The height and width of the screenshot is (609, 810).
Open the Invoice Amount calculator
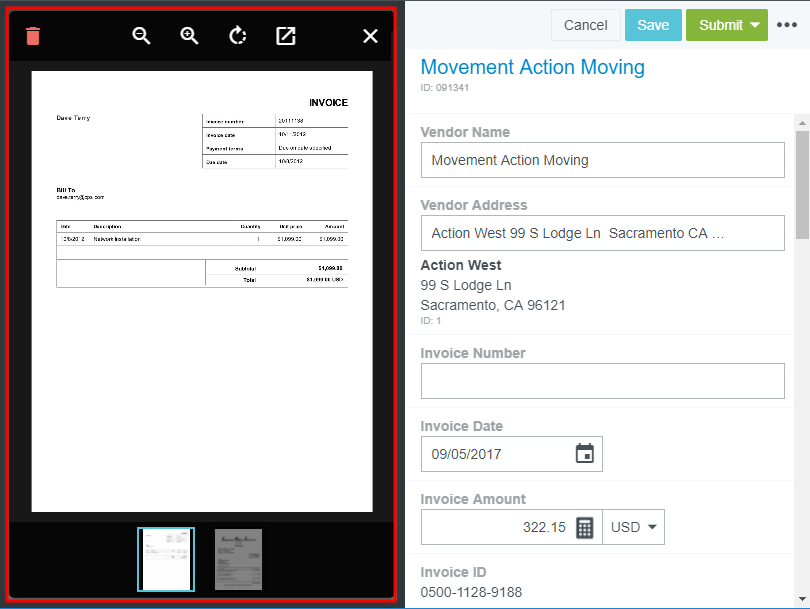(x=586, y=527)
